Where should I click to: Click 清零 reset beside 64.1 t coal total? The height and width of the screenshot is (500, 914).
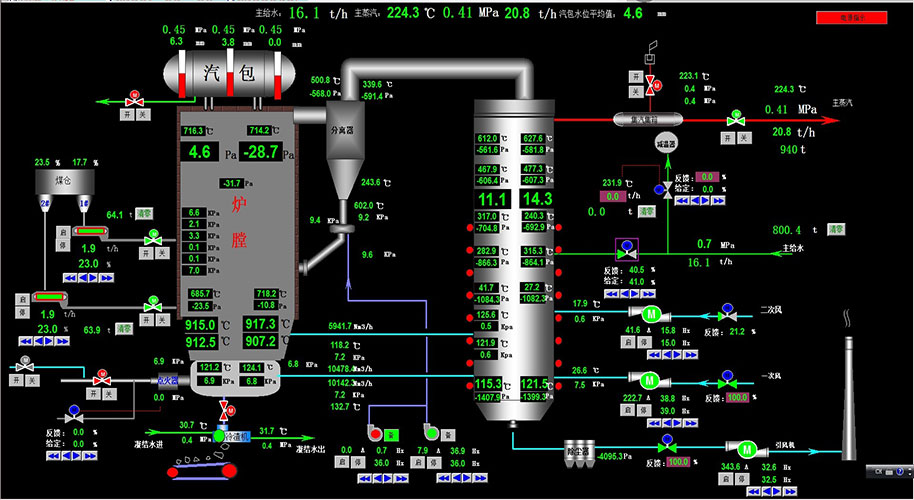coord(143,213)
